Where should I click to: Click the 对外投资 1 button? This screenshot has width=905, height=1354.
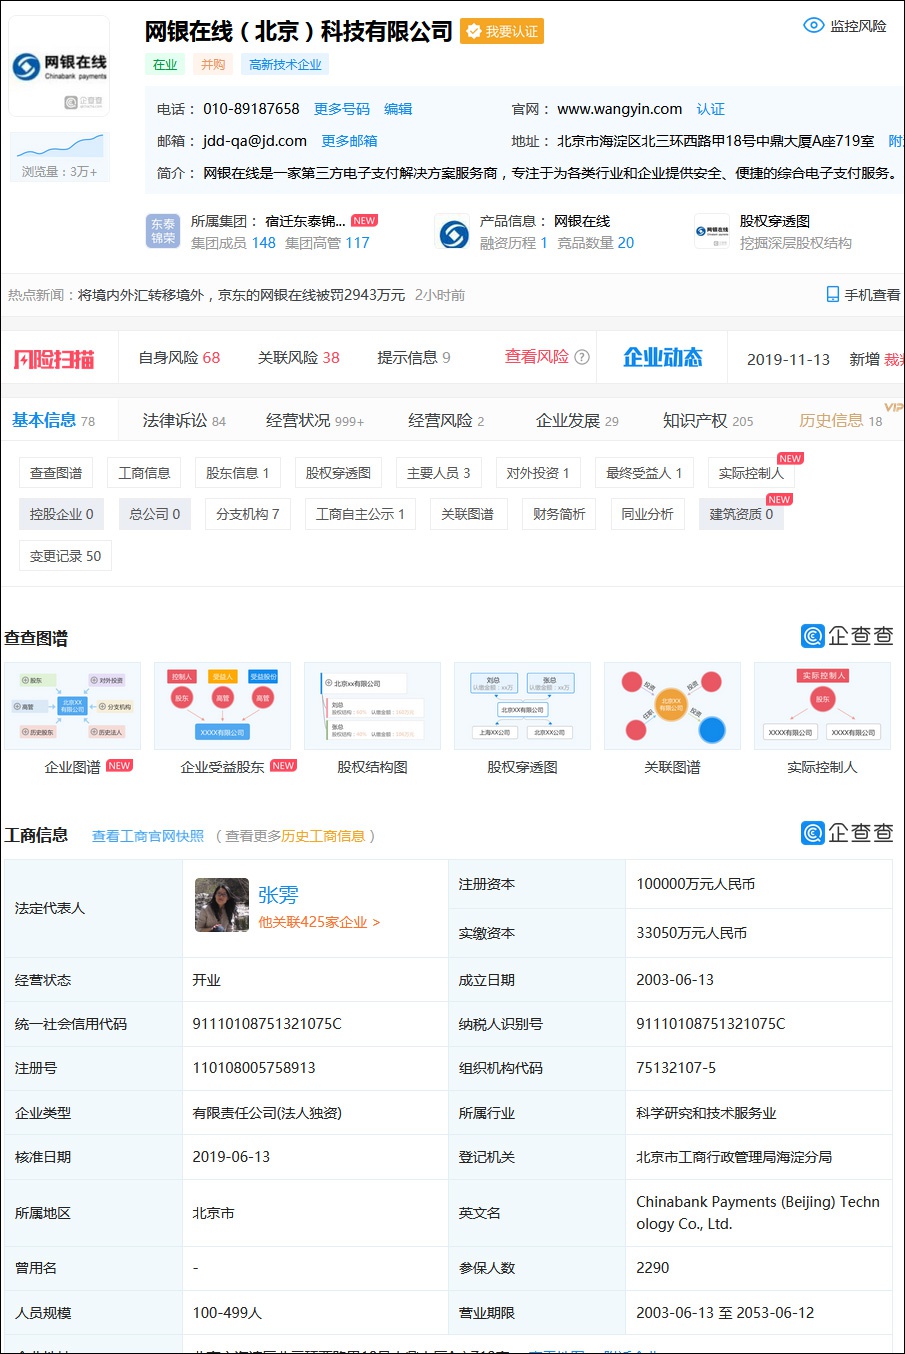537,473
